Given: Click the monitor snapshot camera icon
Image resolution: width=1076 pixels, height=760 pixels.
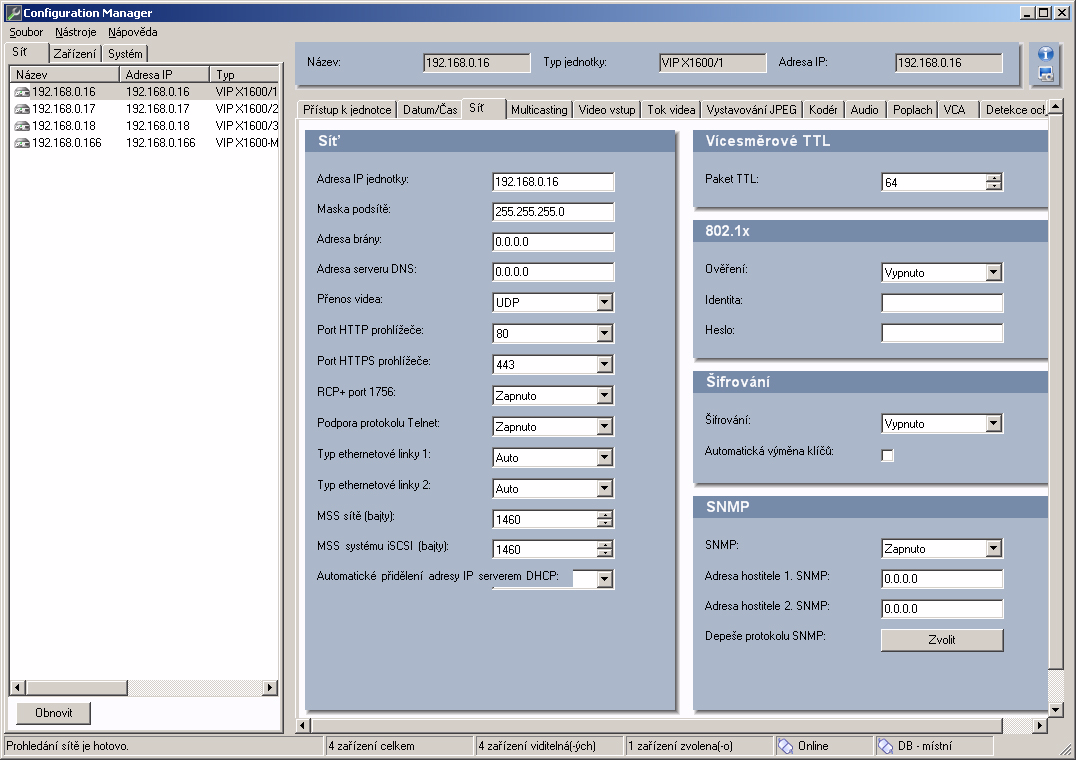Looking at the screenshot, I should tap(1045, 74).
